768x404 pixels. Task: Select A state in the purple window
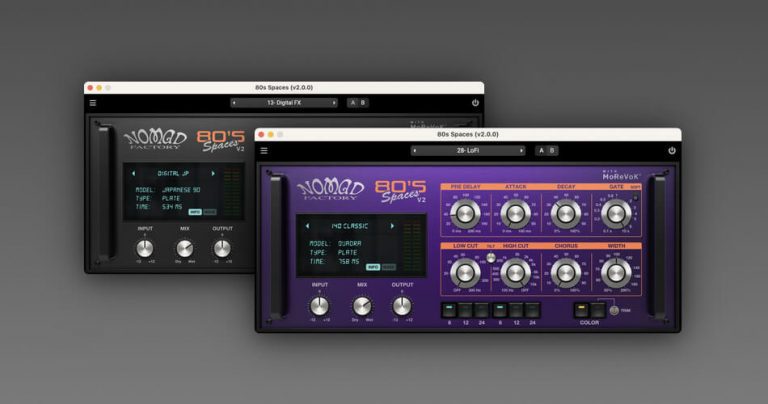pos(541,151)
